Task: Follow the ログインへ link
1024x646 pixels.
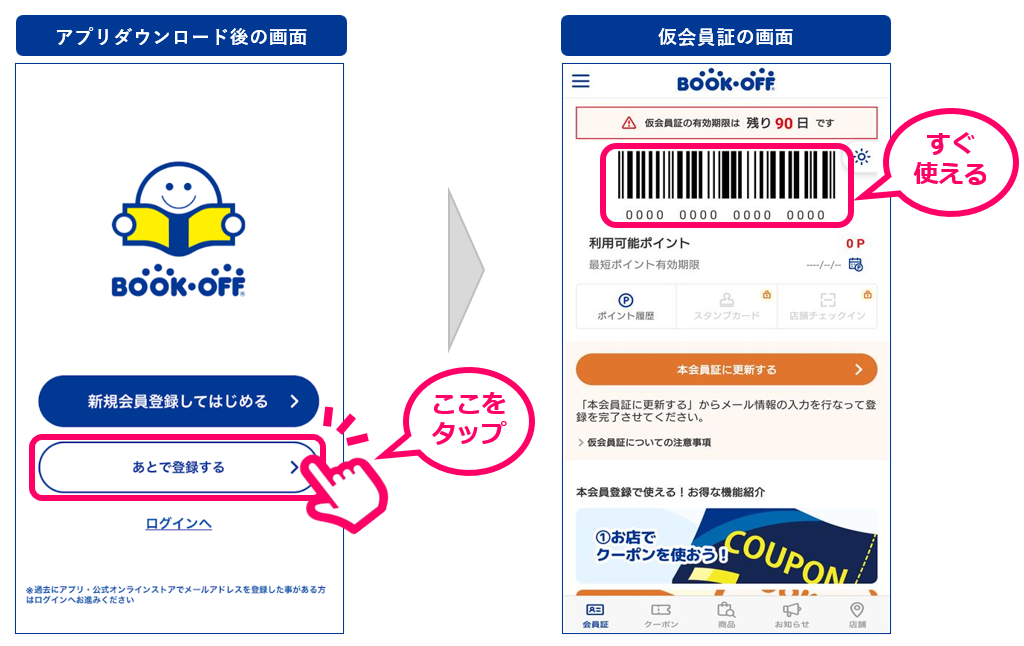Action: pyautogui.click(x=178, y=523)
